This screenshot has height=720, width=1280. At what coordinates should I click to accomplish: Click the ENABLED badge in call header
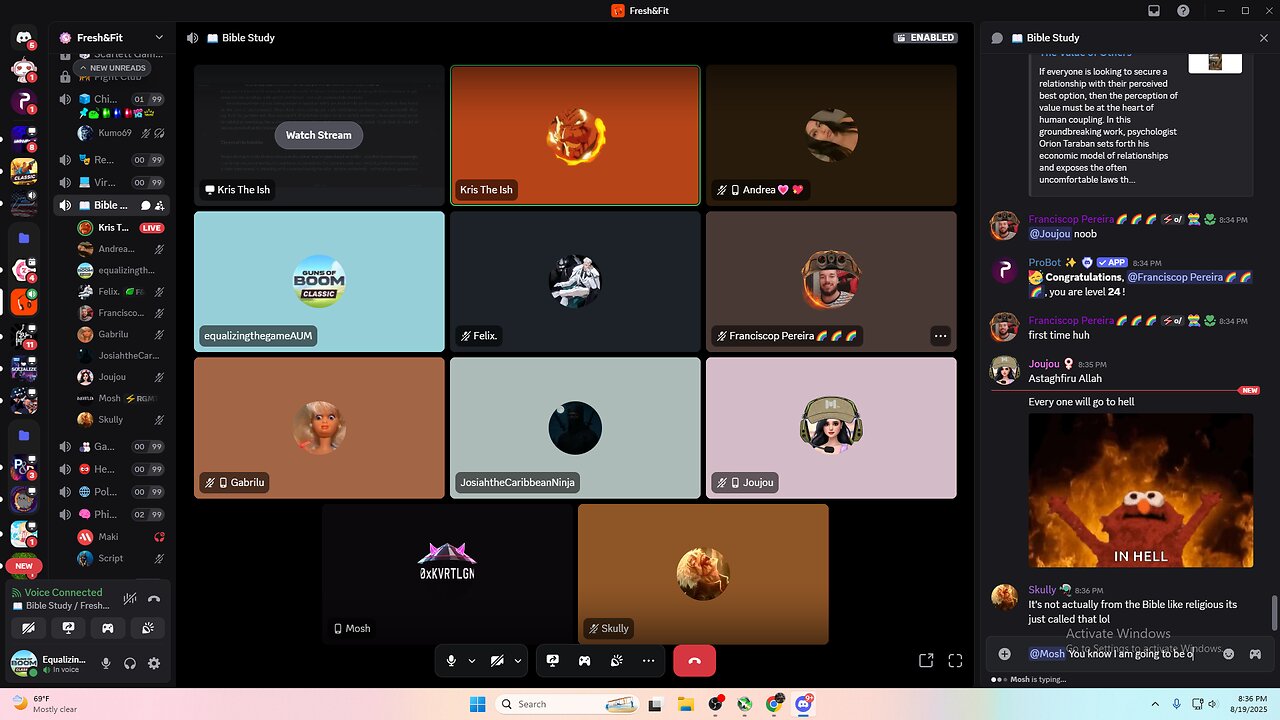(926, 38)
